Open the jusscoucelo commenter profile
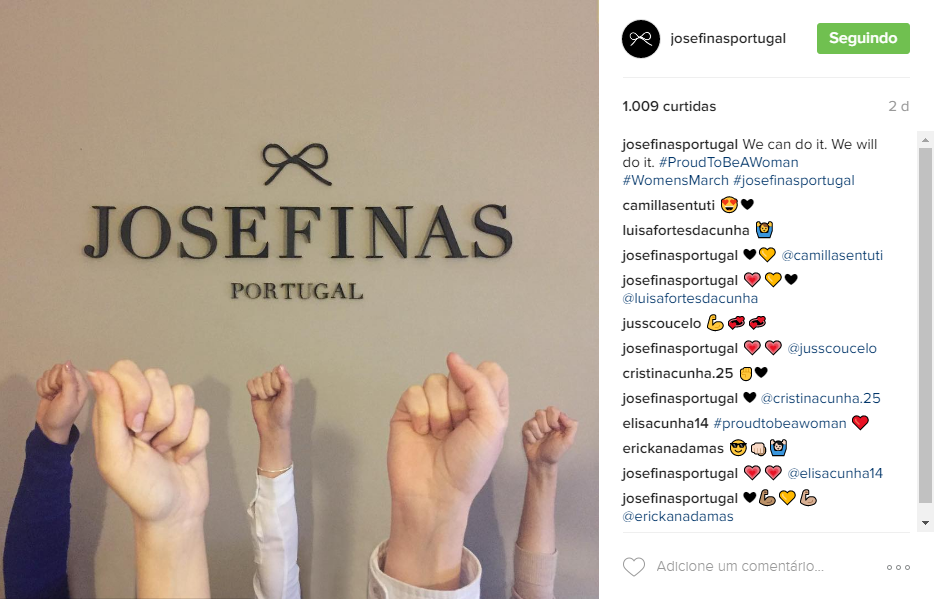This screenshot has width=934, height=599. tap(662, 323)
